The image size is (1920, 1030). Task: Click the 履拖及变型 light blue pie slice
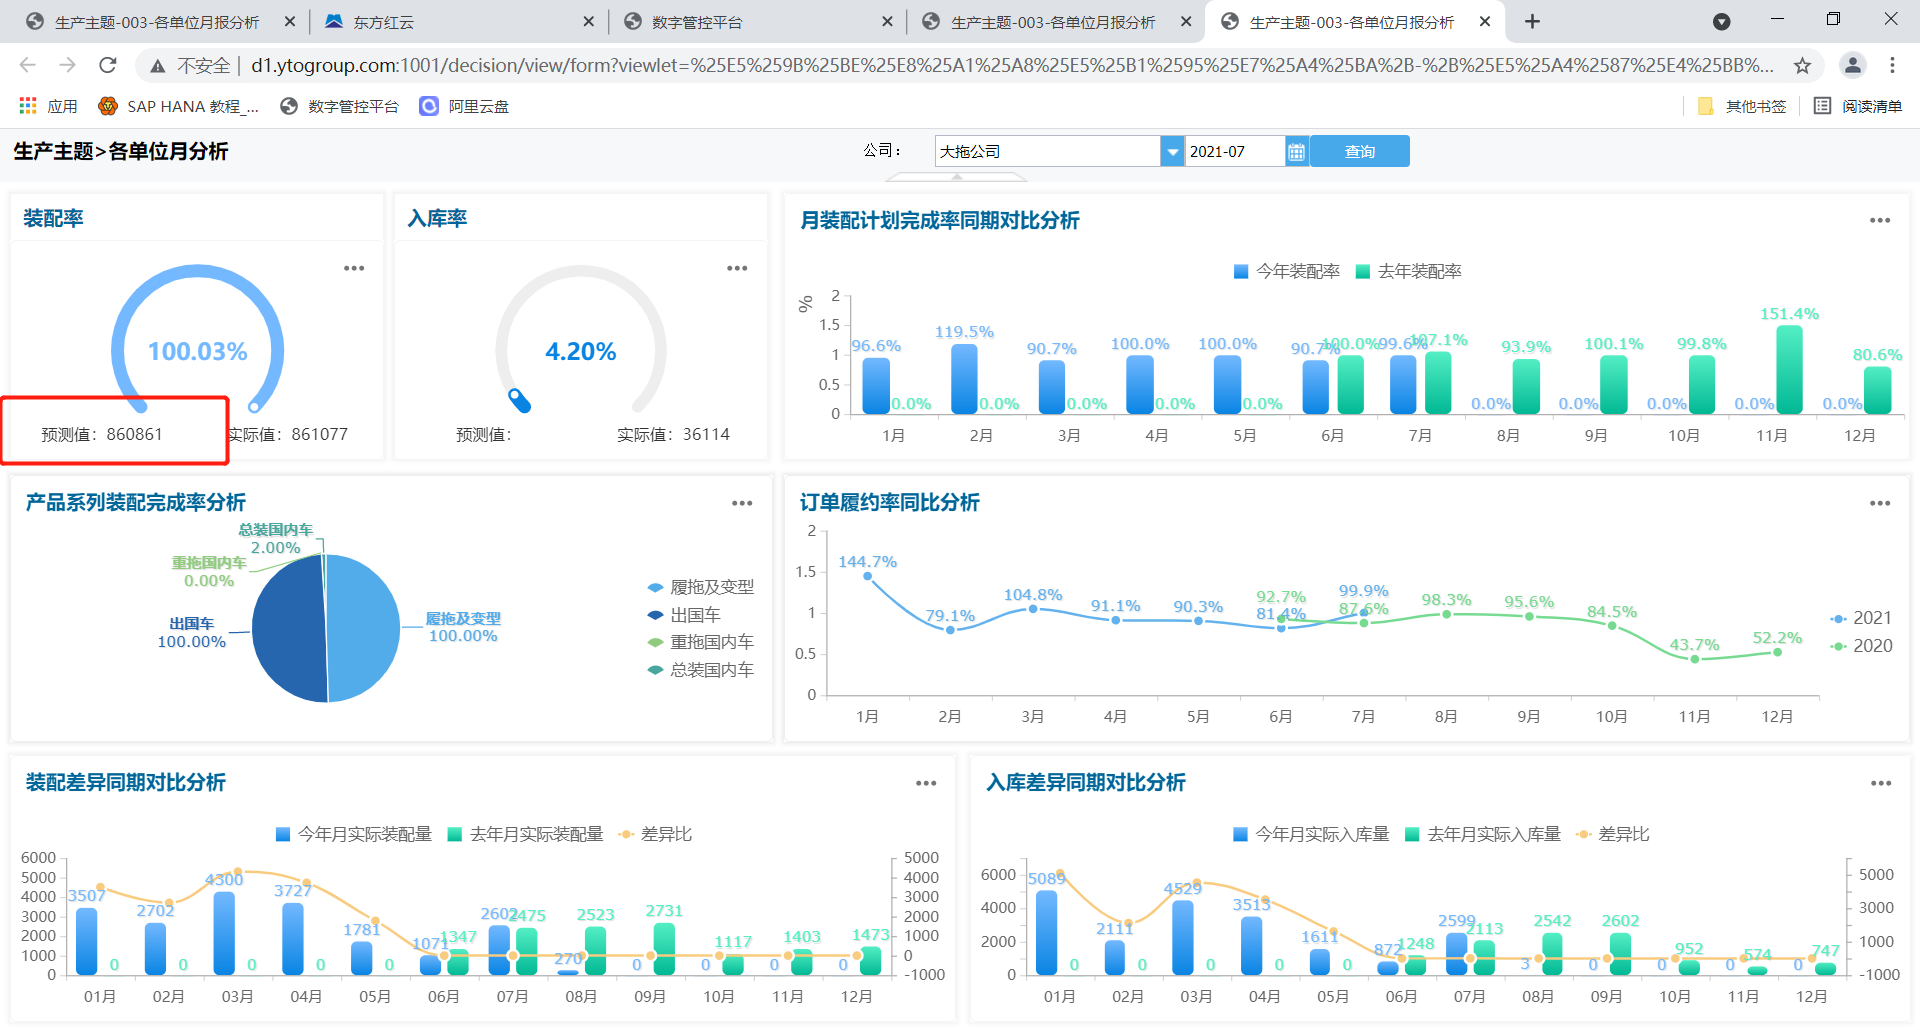tap(362, 628)
